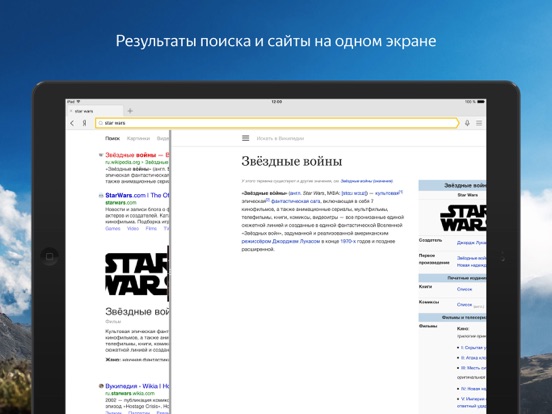Click the 'культовая' link in article
The width and height of the screenshot is (552, 414).
pyautogui.click(x=387, y=193)
